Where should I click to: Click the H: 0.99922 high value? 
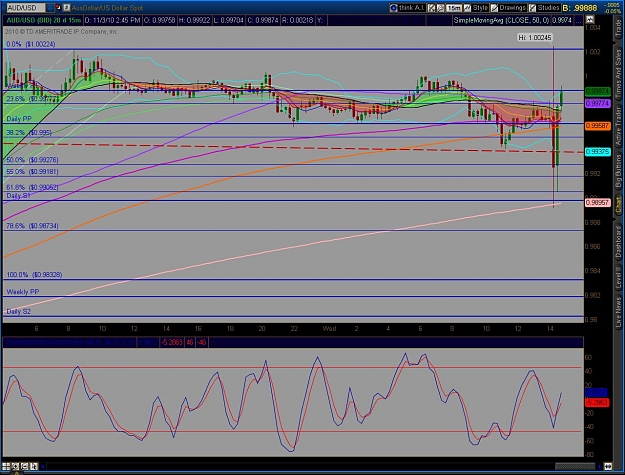(x=194, y=20)
